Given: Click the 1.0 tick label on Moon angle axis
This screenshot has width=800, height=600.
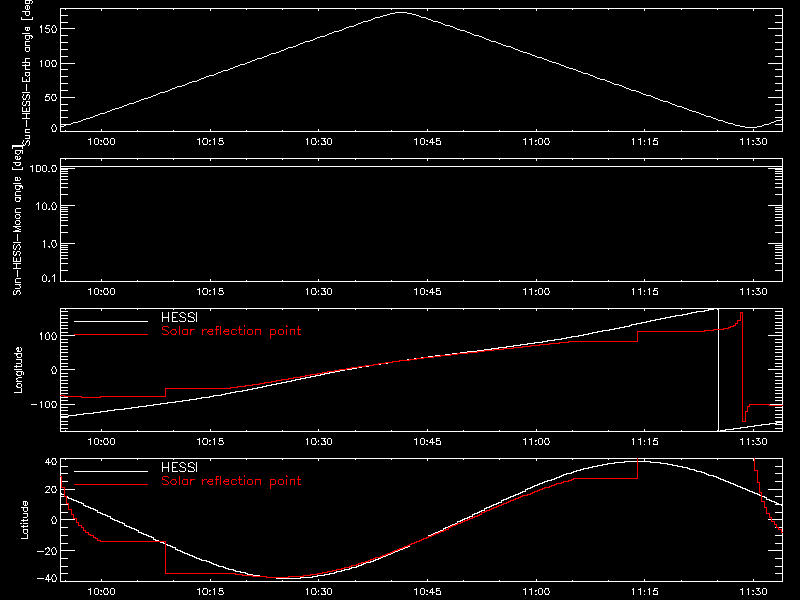Looking at the screenshot, I should [49, 244].
